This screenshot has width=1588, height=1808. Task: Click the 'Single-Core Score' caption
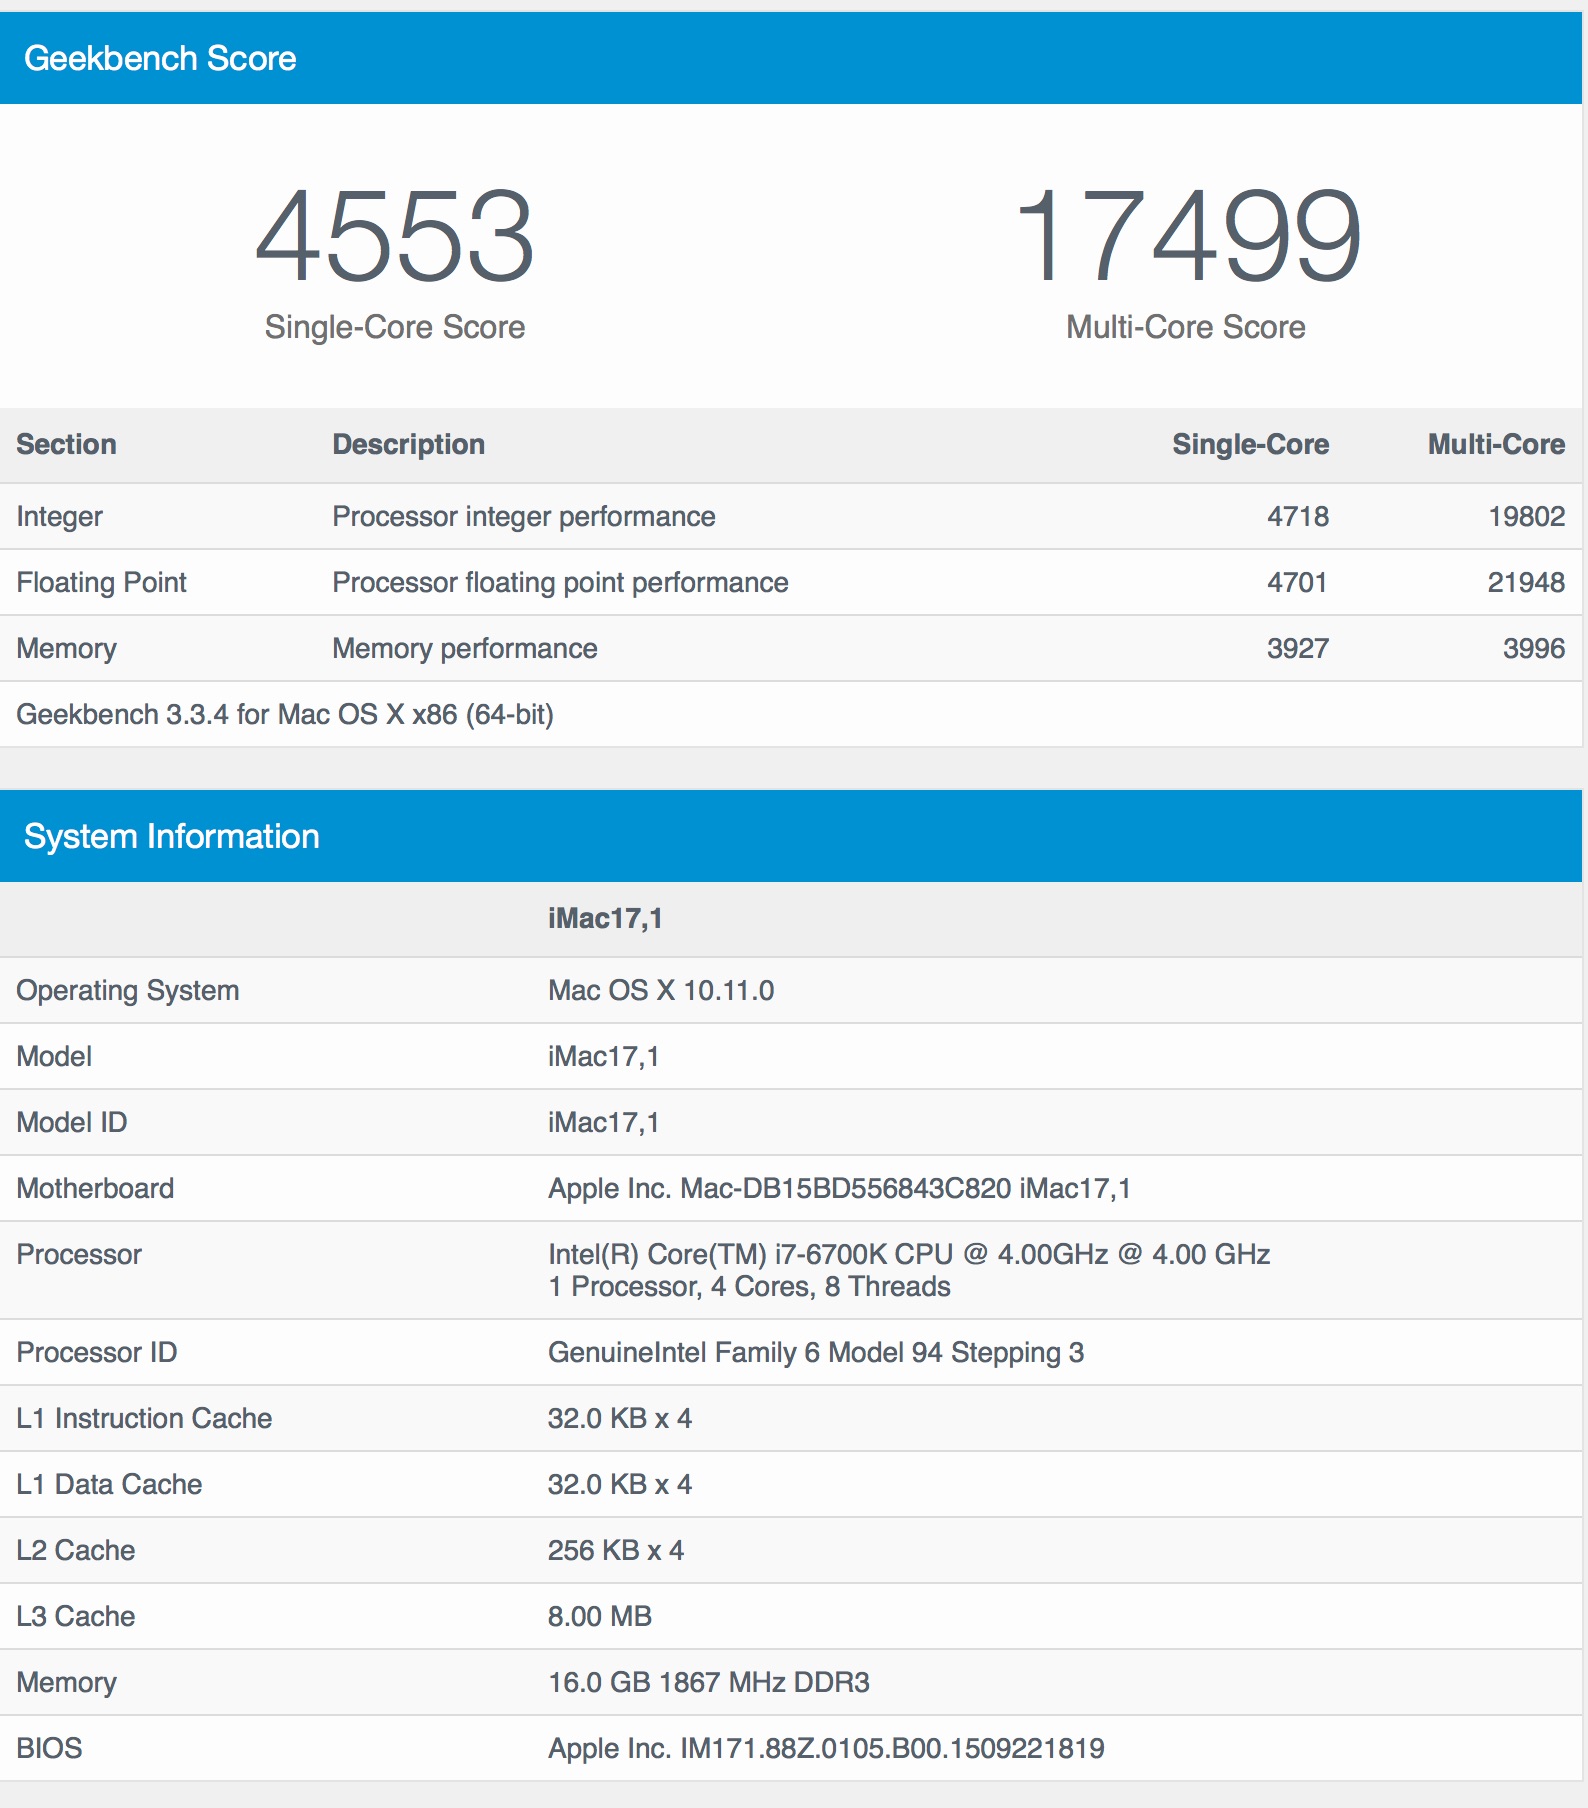[395, 327]
